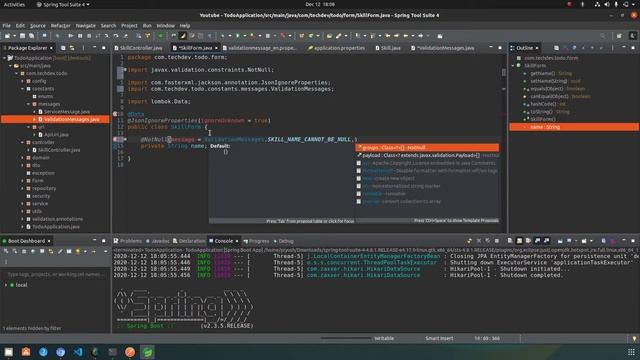Image resolution: width=640 pixels, height=360 pixels.
Task: Minimize the Package Explorer view
Action: click(x=94, y=48)
